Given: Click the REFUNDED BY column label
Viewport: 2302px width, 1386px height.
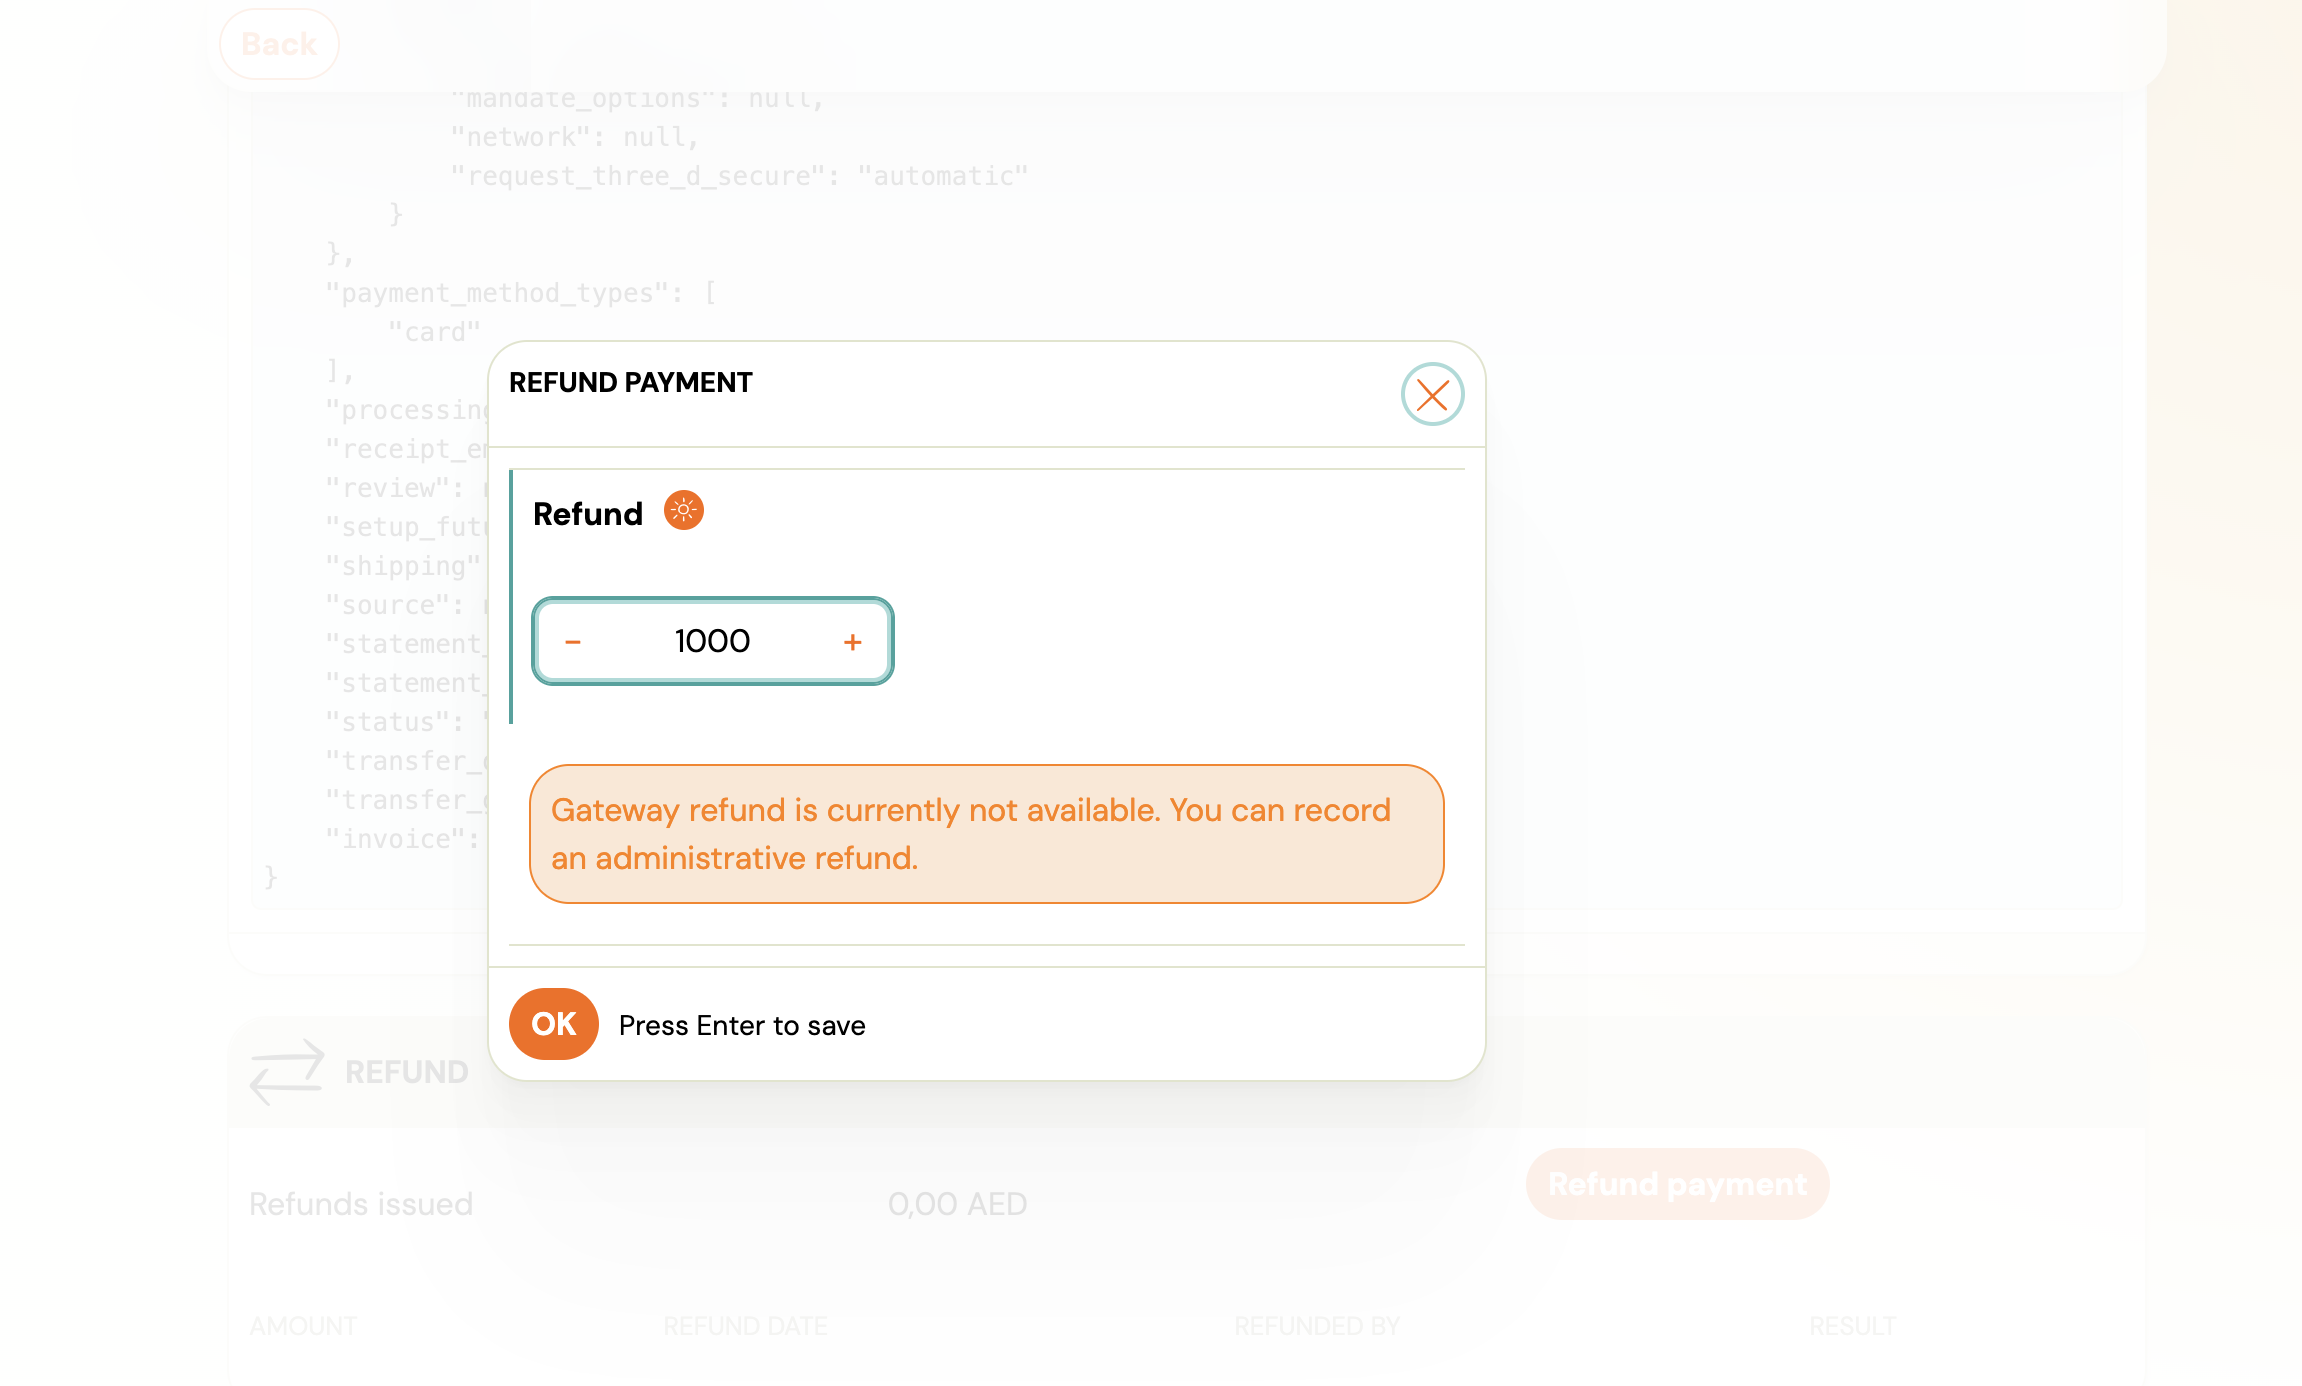Looking at the screenshot, I should (1318, 1325).
